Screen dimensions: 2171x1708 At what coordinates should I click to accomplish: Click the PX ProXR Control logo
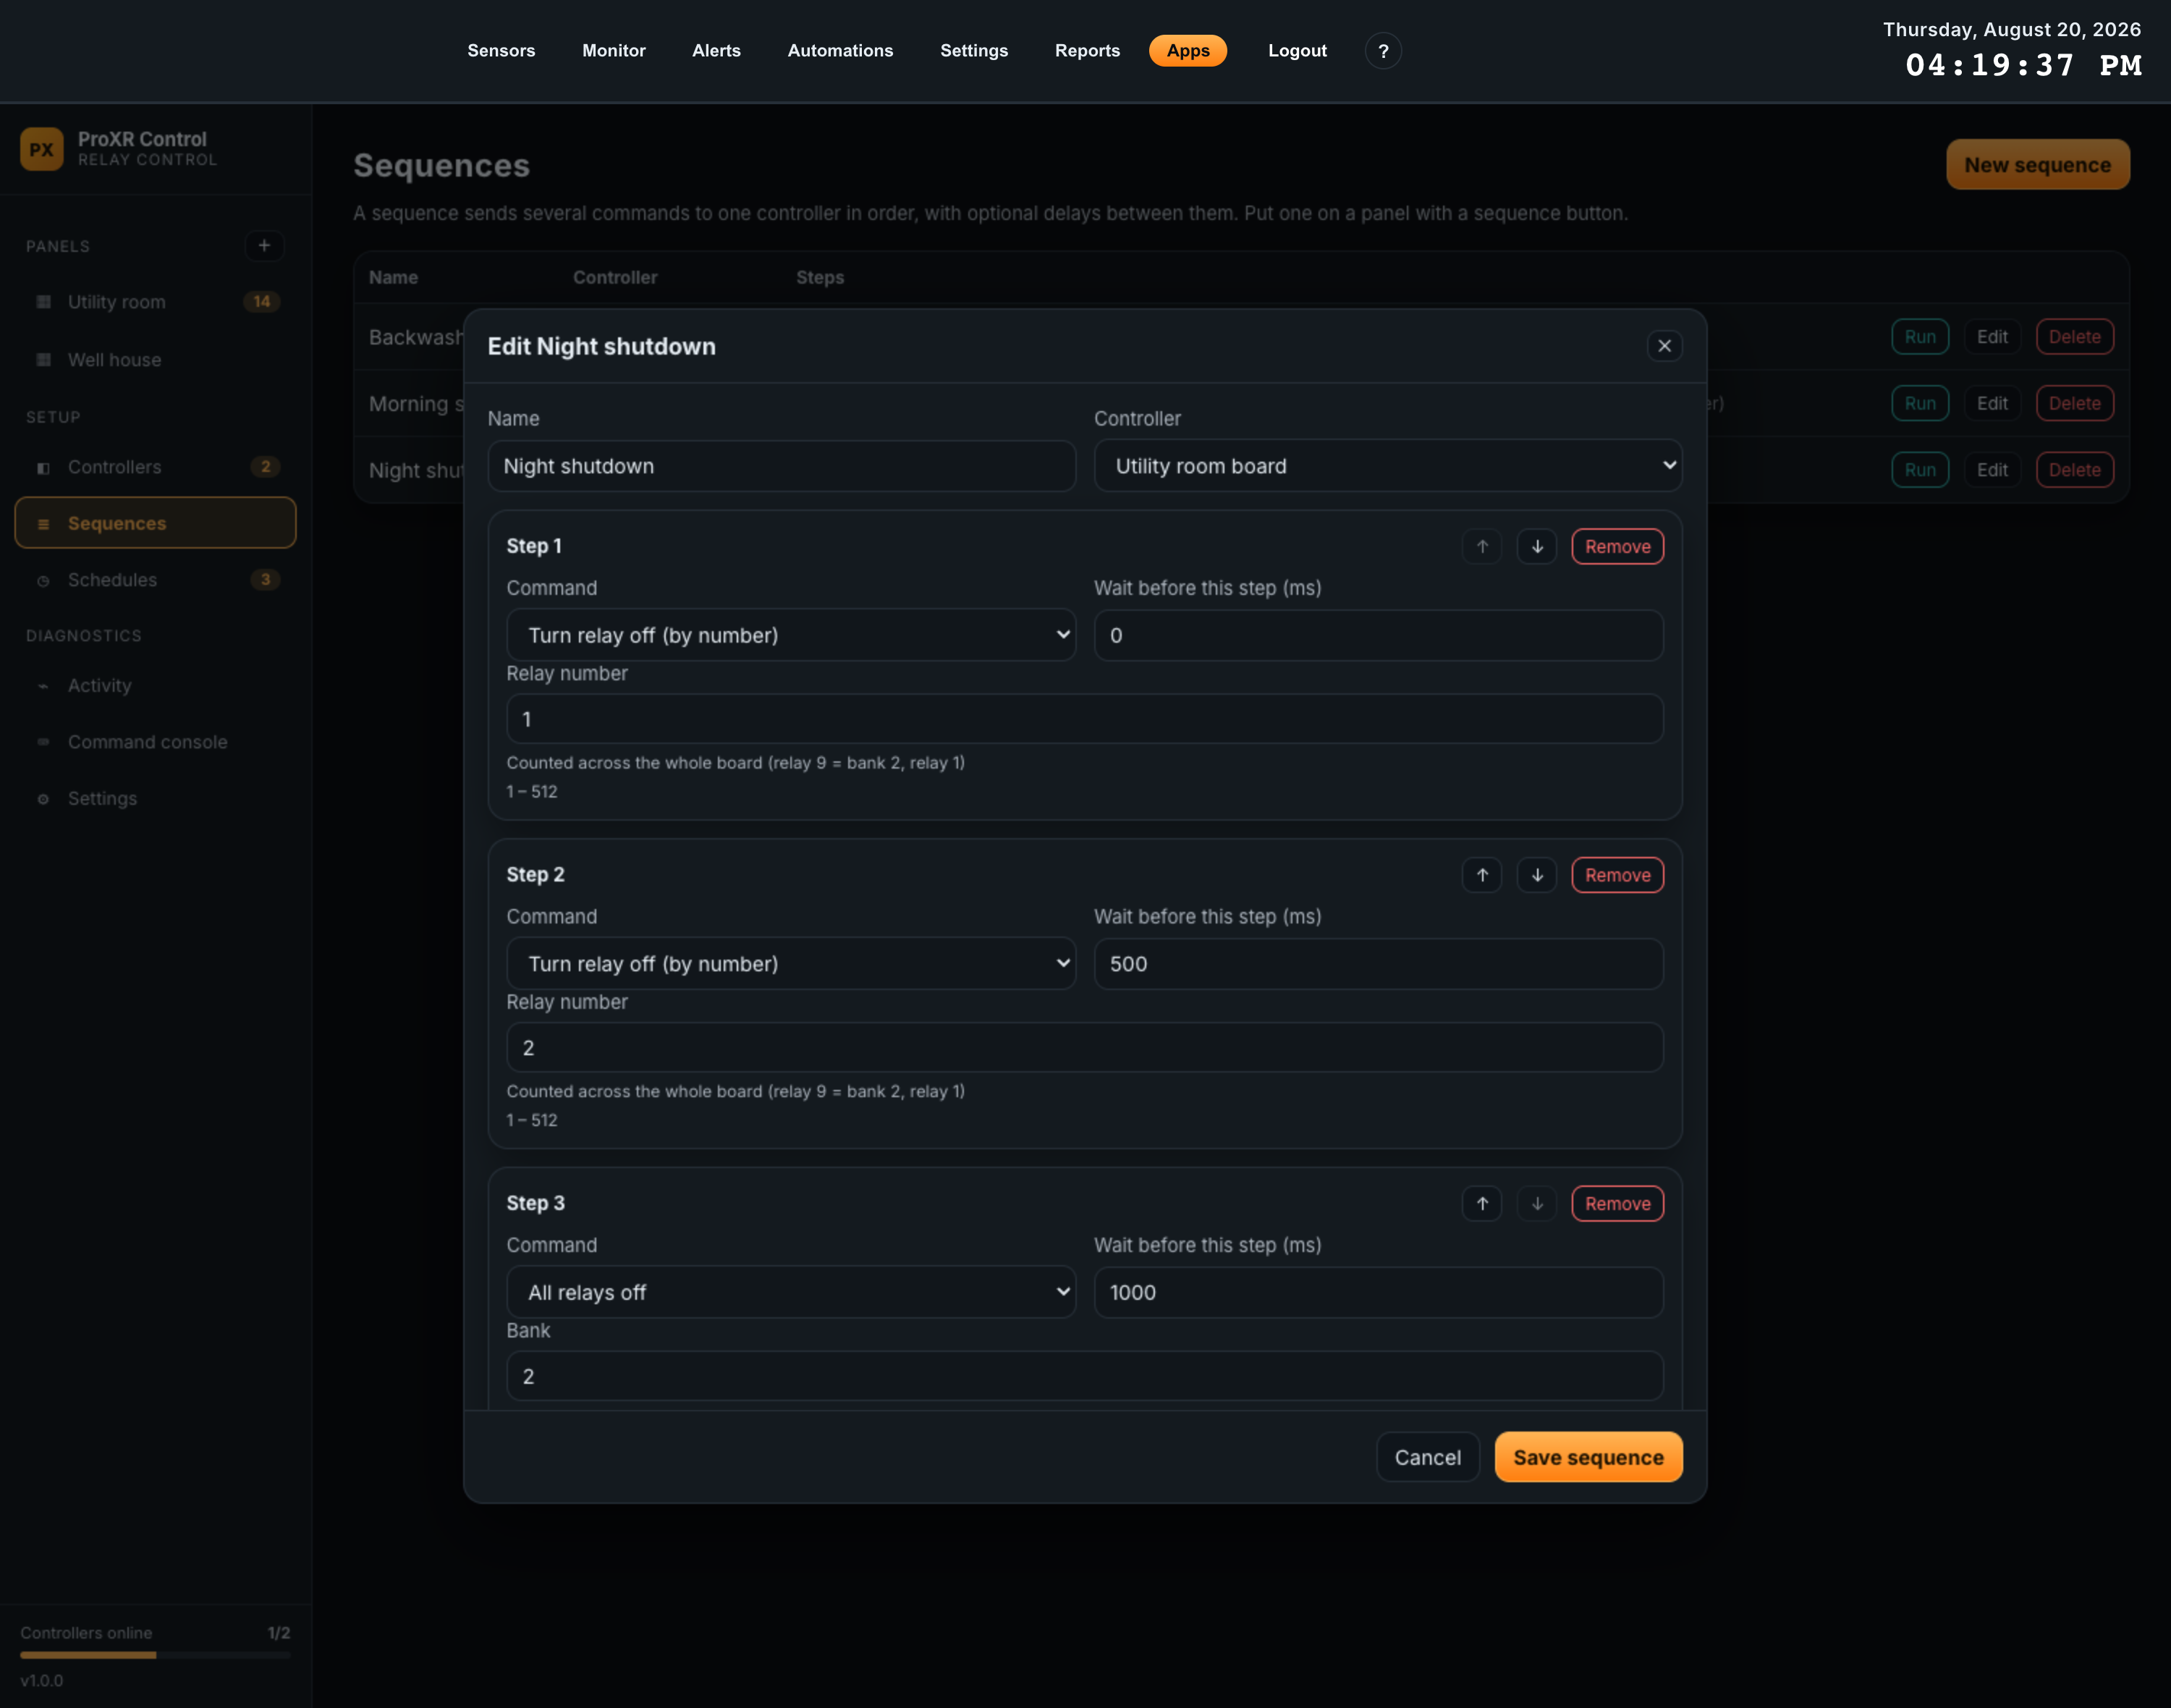tap(42, 149)
